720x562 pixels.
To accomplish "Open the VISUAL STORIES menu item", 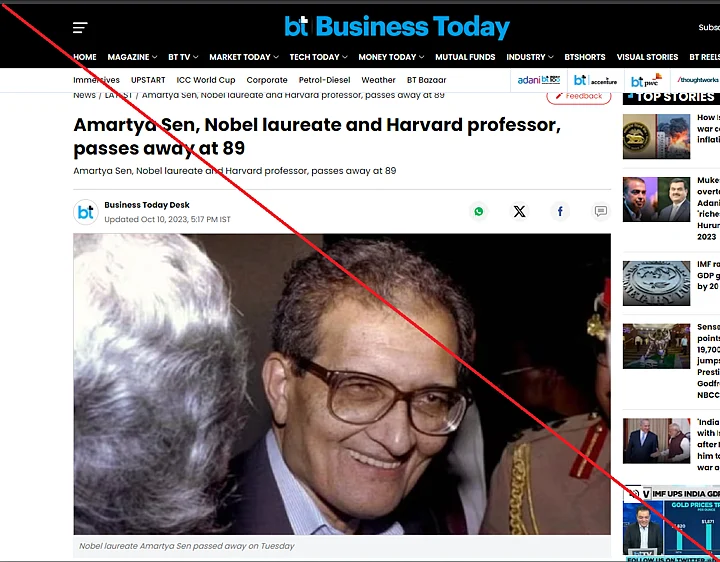I will pyautogui.click(x=647, y=57).
